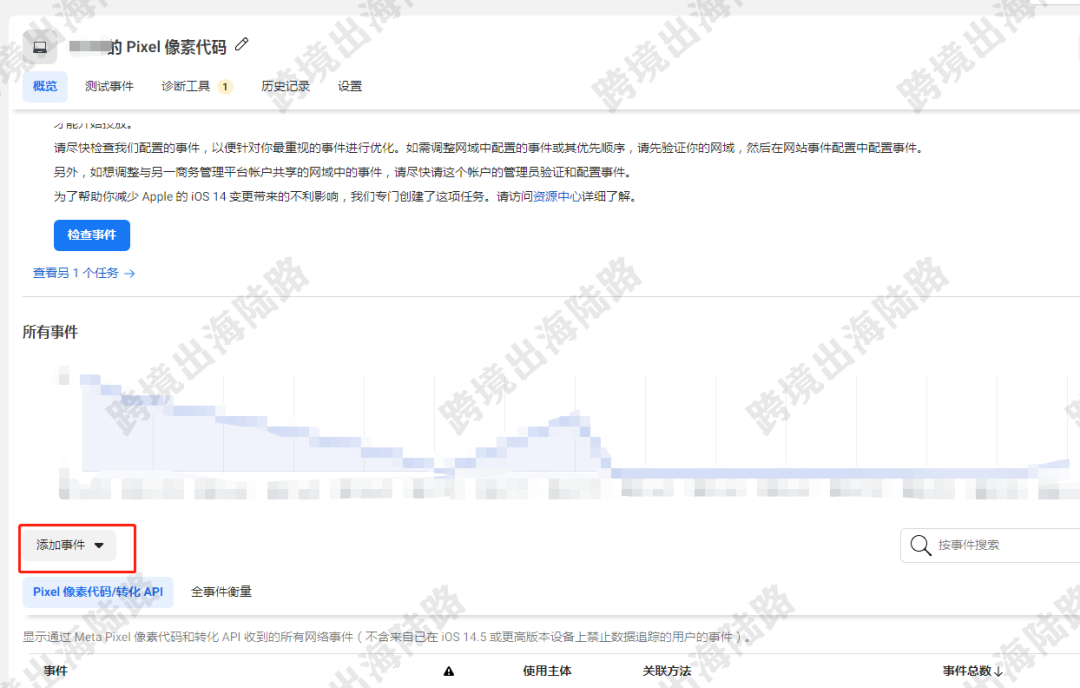Select the Pixel 像素代码/转化 API filter

tap(97, 592)
